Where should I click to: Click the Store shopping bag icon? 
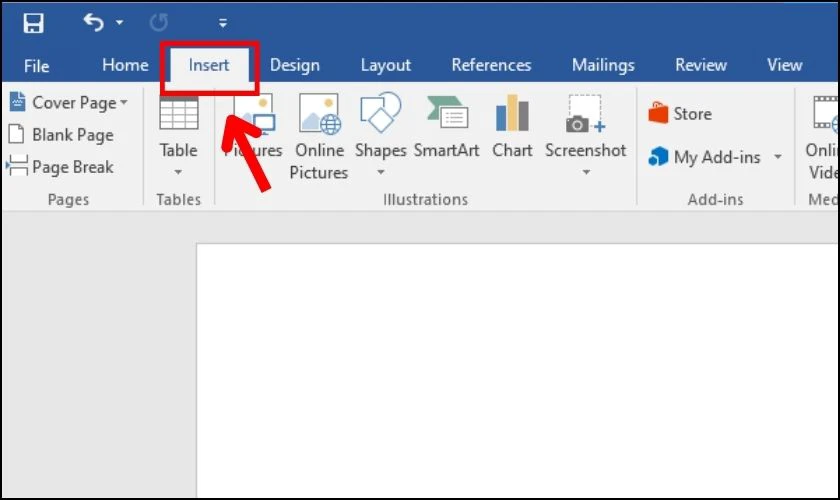[x=658, y=113]
